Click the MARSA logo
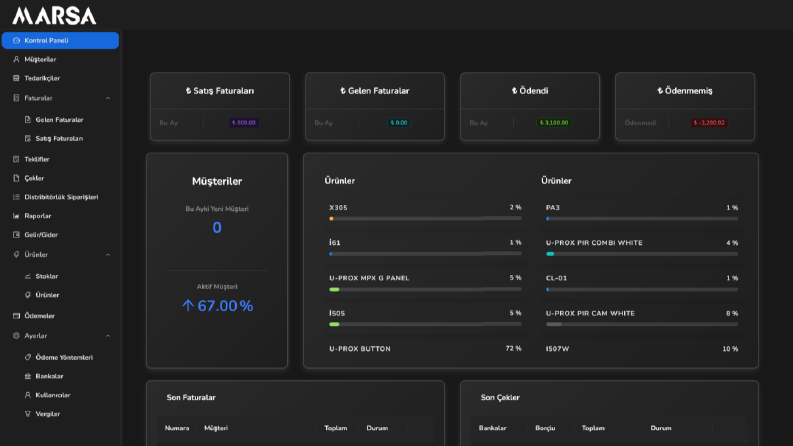 [x=54, y=16]
